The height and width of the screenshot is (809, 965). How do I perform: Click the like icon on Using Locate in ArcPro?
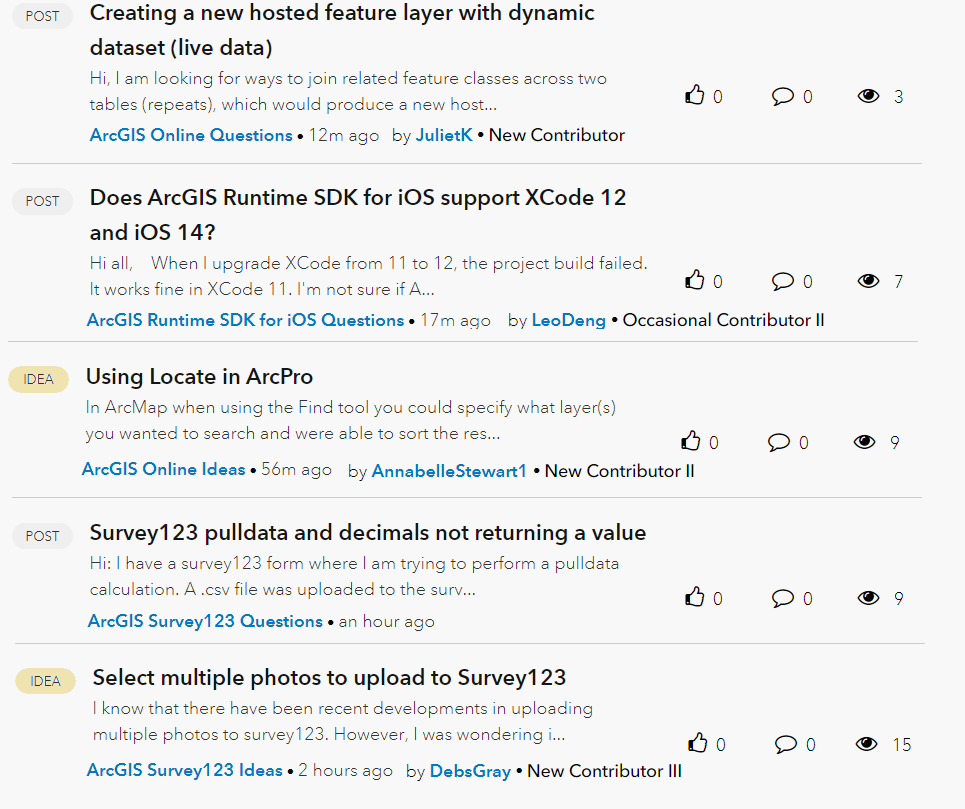coord(691,441)
